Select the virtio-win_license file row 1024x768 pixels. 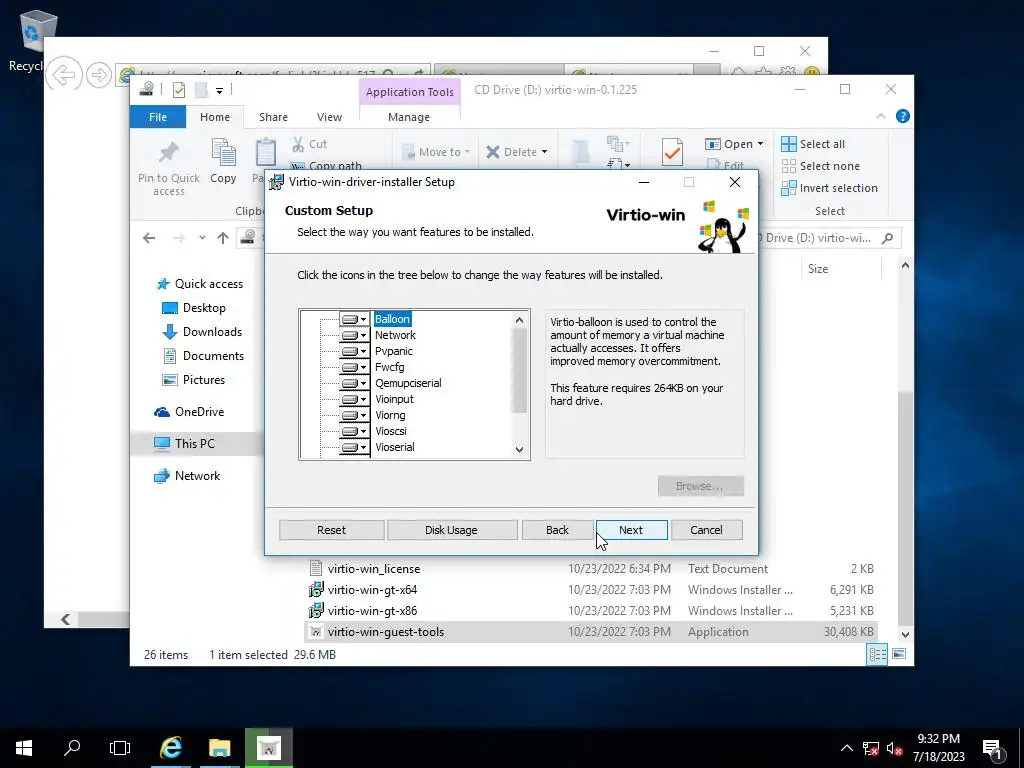tap(591, 569)
